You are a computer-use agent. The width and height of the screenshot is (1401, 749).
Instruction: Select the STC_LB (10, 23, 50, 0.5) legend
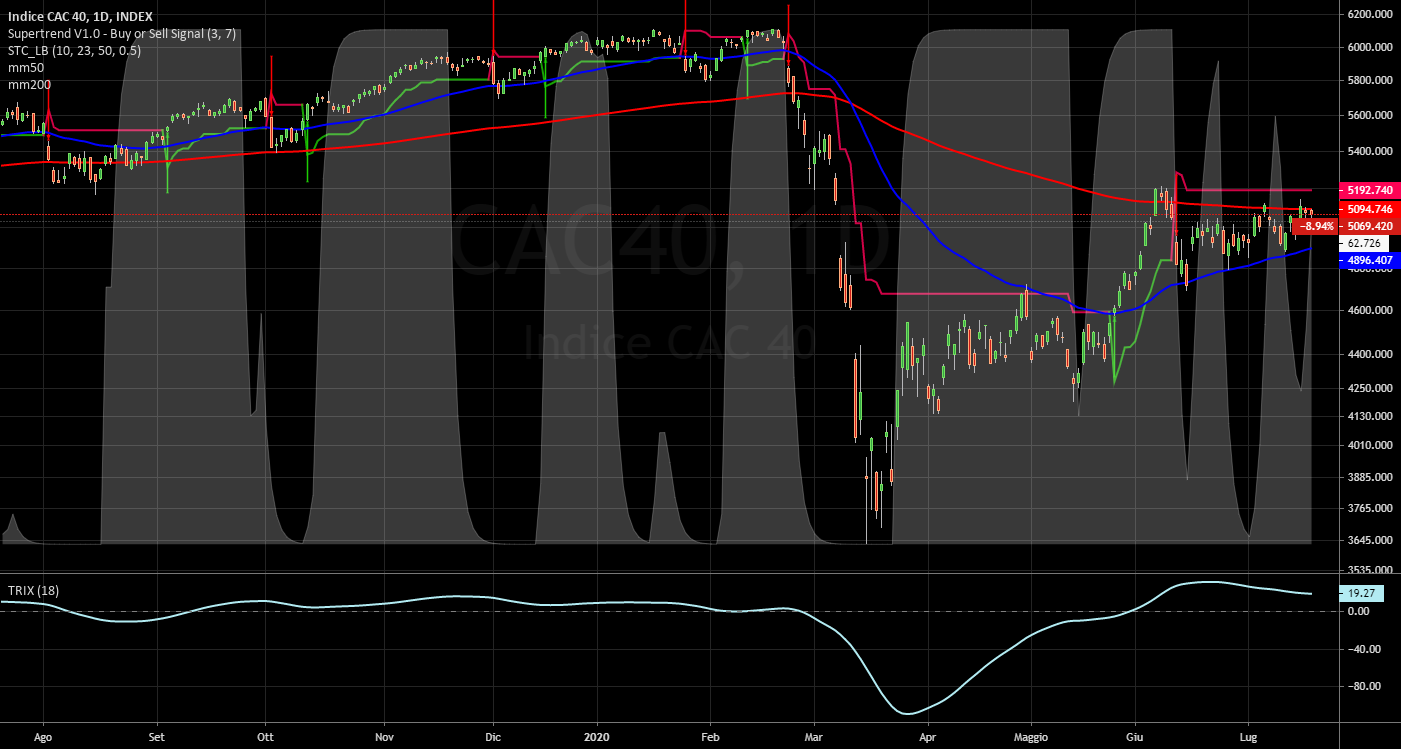coord(74,50)
